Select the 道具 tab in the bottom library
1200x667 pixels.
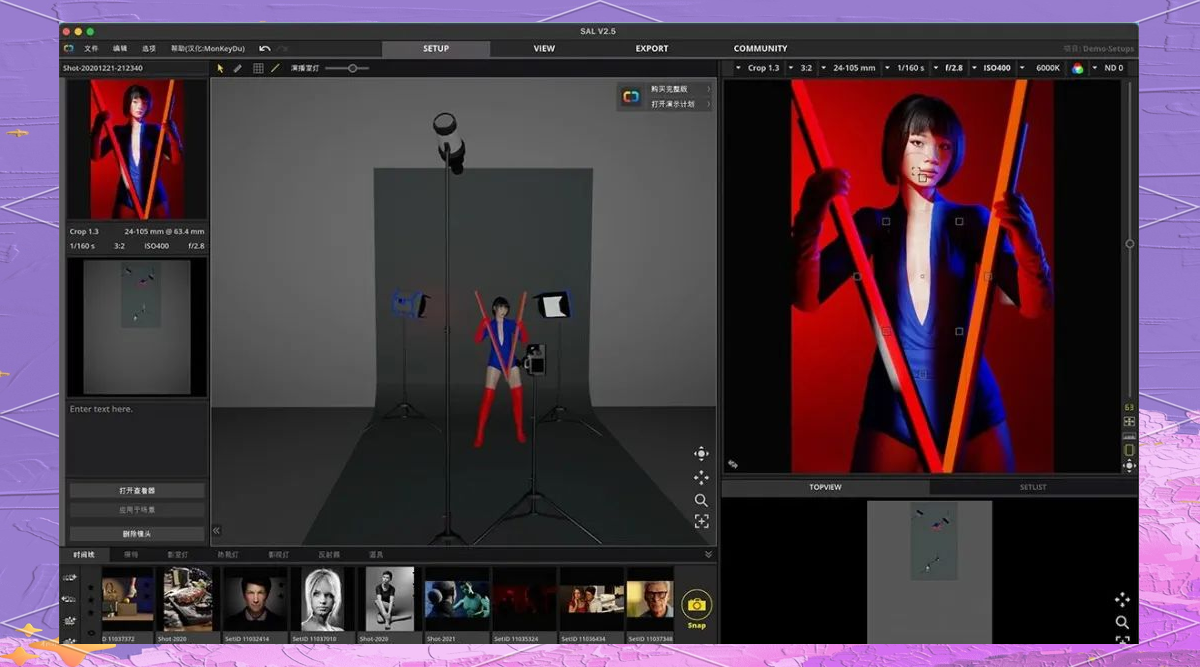[376, 554]
